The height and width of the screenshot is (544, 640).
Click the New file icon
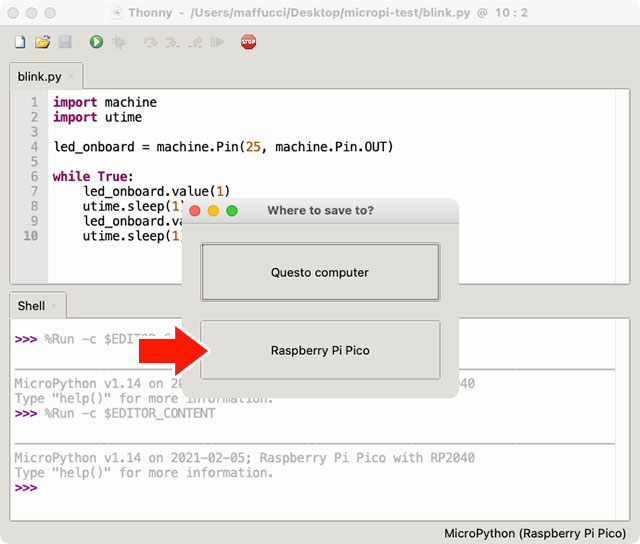coord(20,42)
